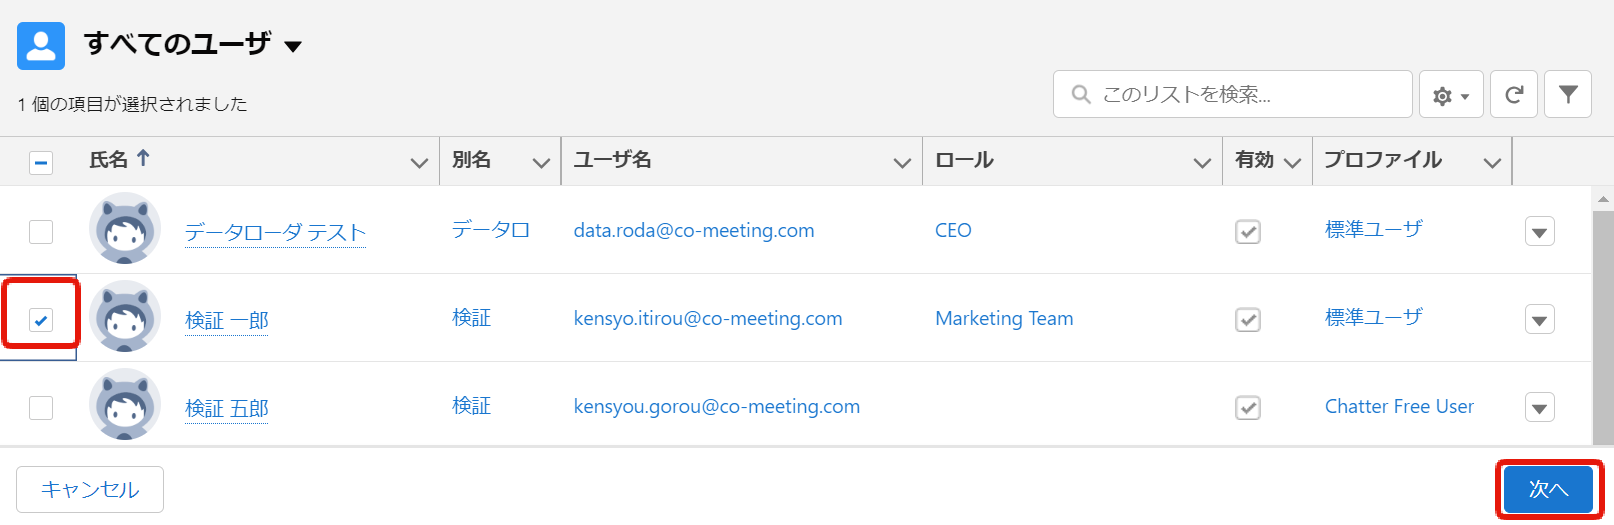Open the 検証 五郎 user link
The width and height of the screenshot is (1614, 525).
(227, 409)
